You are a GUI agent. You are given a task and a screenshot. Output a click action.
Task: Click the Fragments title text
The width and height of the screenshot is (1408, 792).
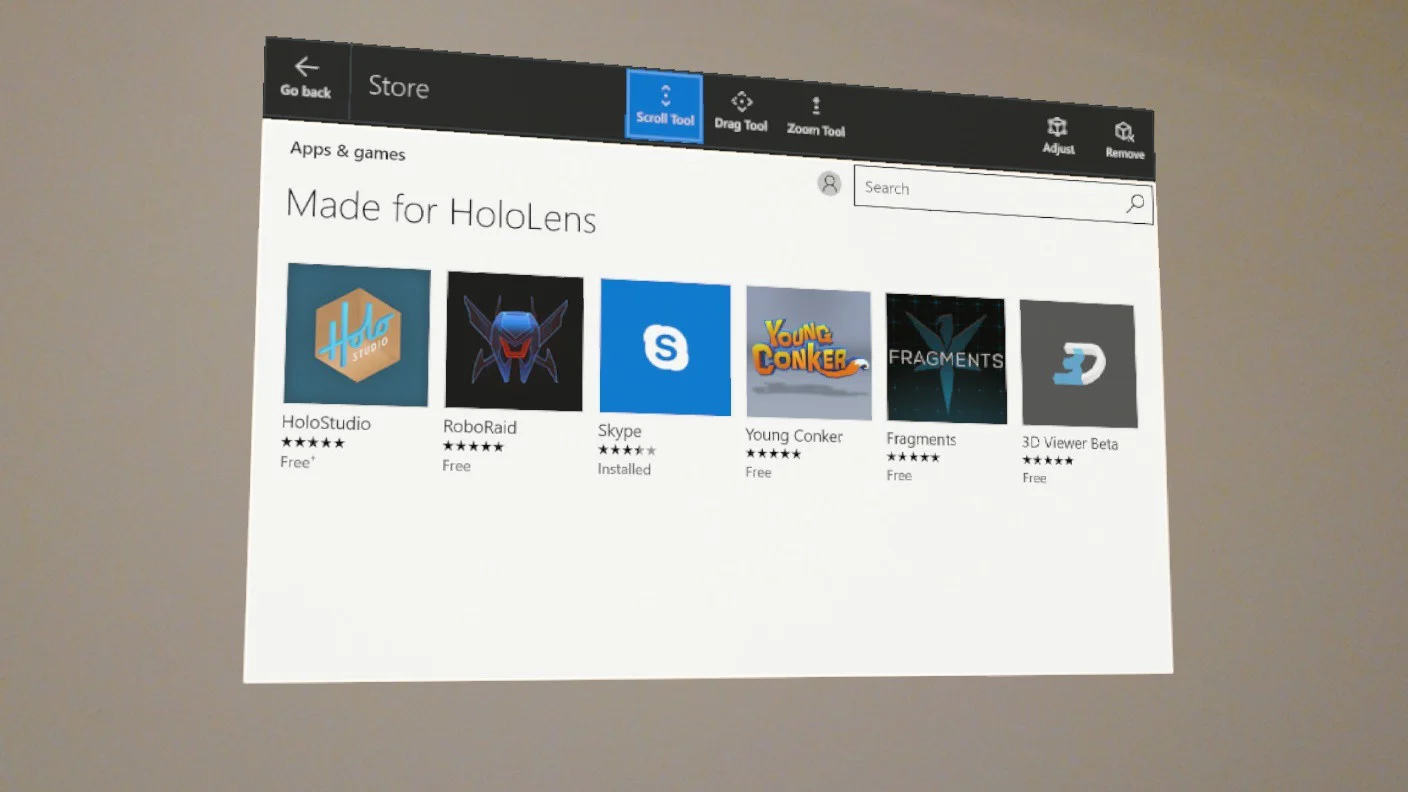[x=921, y=439]
